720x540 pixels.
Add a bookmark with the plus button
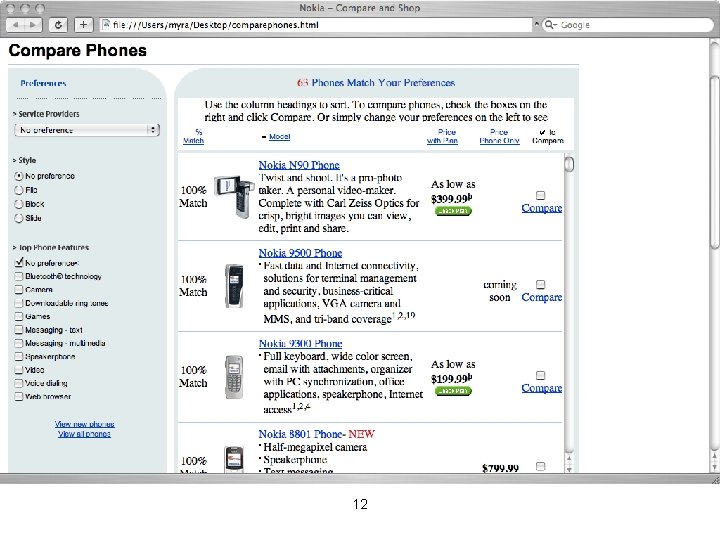tap(83, 25)
